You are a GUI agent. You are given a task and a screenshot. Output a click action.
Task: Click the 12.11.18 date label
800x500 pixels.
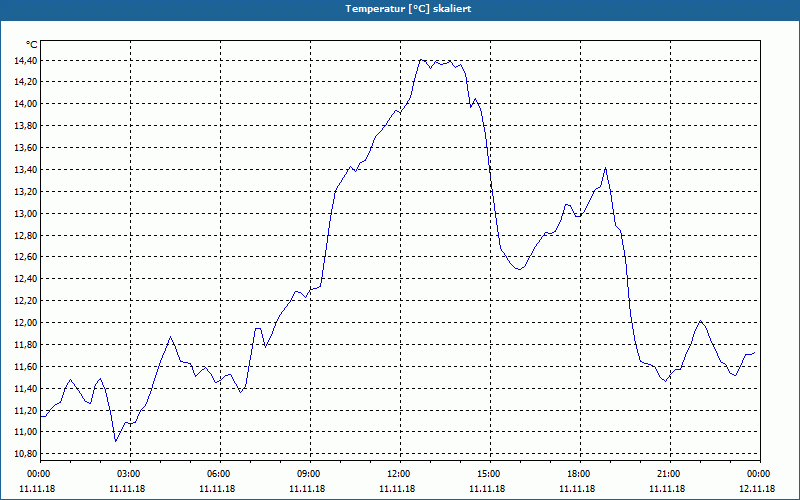click(757, 489)
